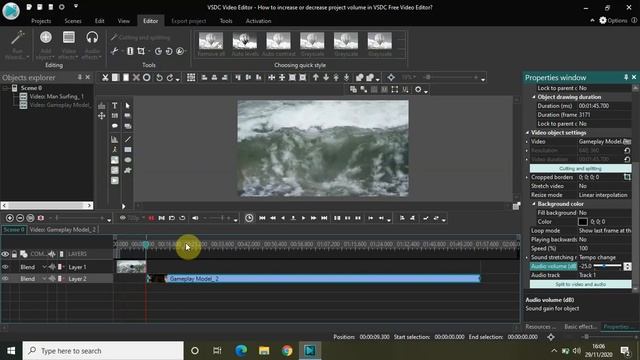Click the black Color swatch in Properties
Image resolution: width=640 pixels, height=360 pixels.
click(x=583, y=222)
